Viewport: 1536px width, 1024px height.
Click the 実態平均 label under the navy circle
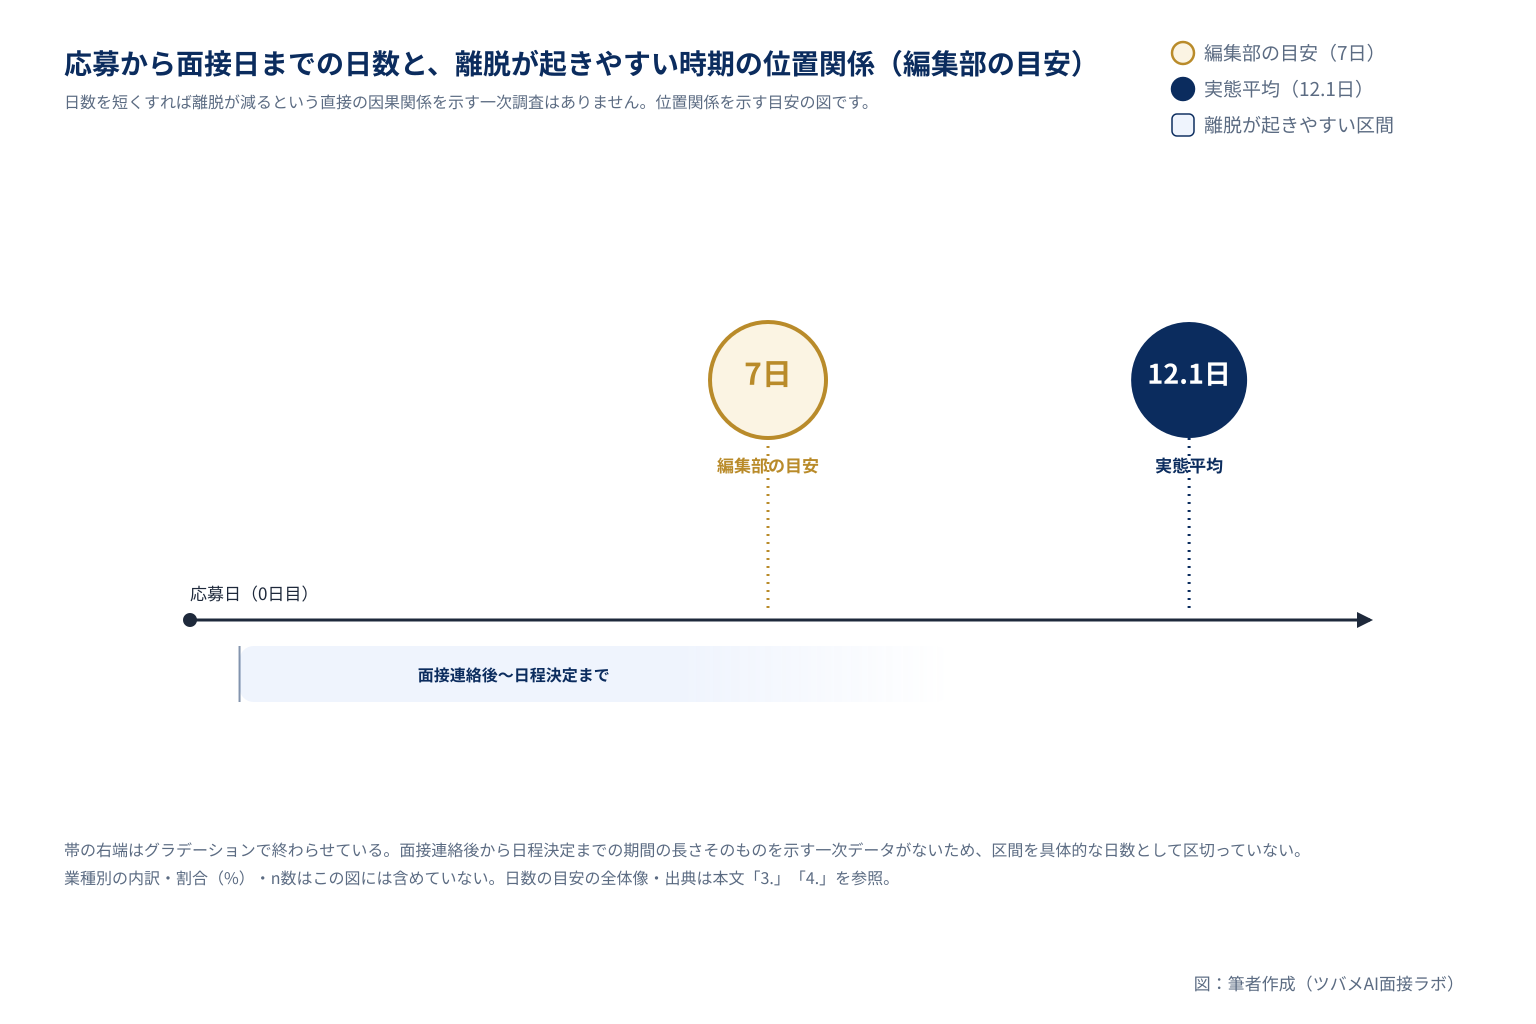(x=1189, y=466)
